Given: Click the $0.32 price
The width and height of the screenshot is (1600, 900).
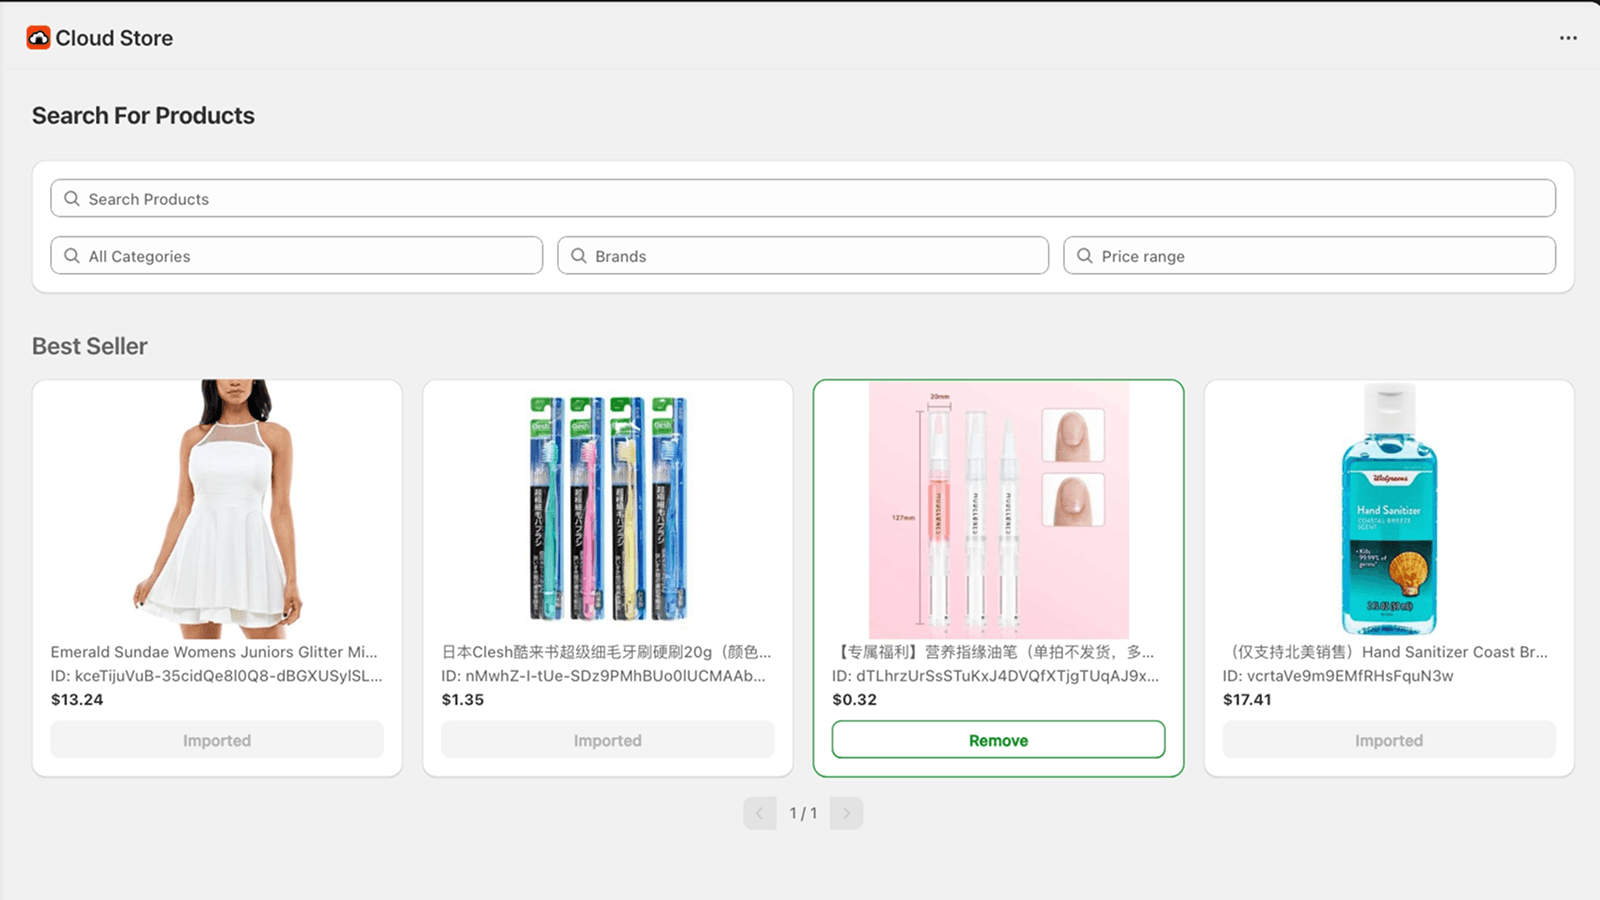Looking at the screenshot, I should 854,700.
